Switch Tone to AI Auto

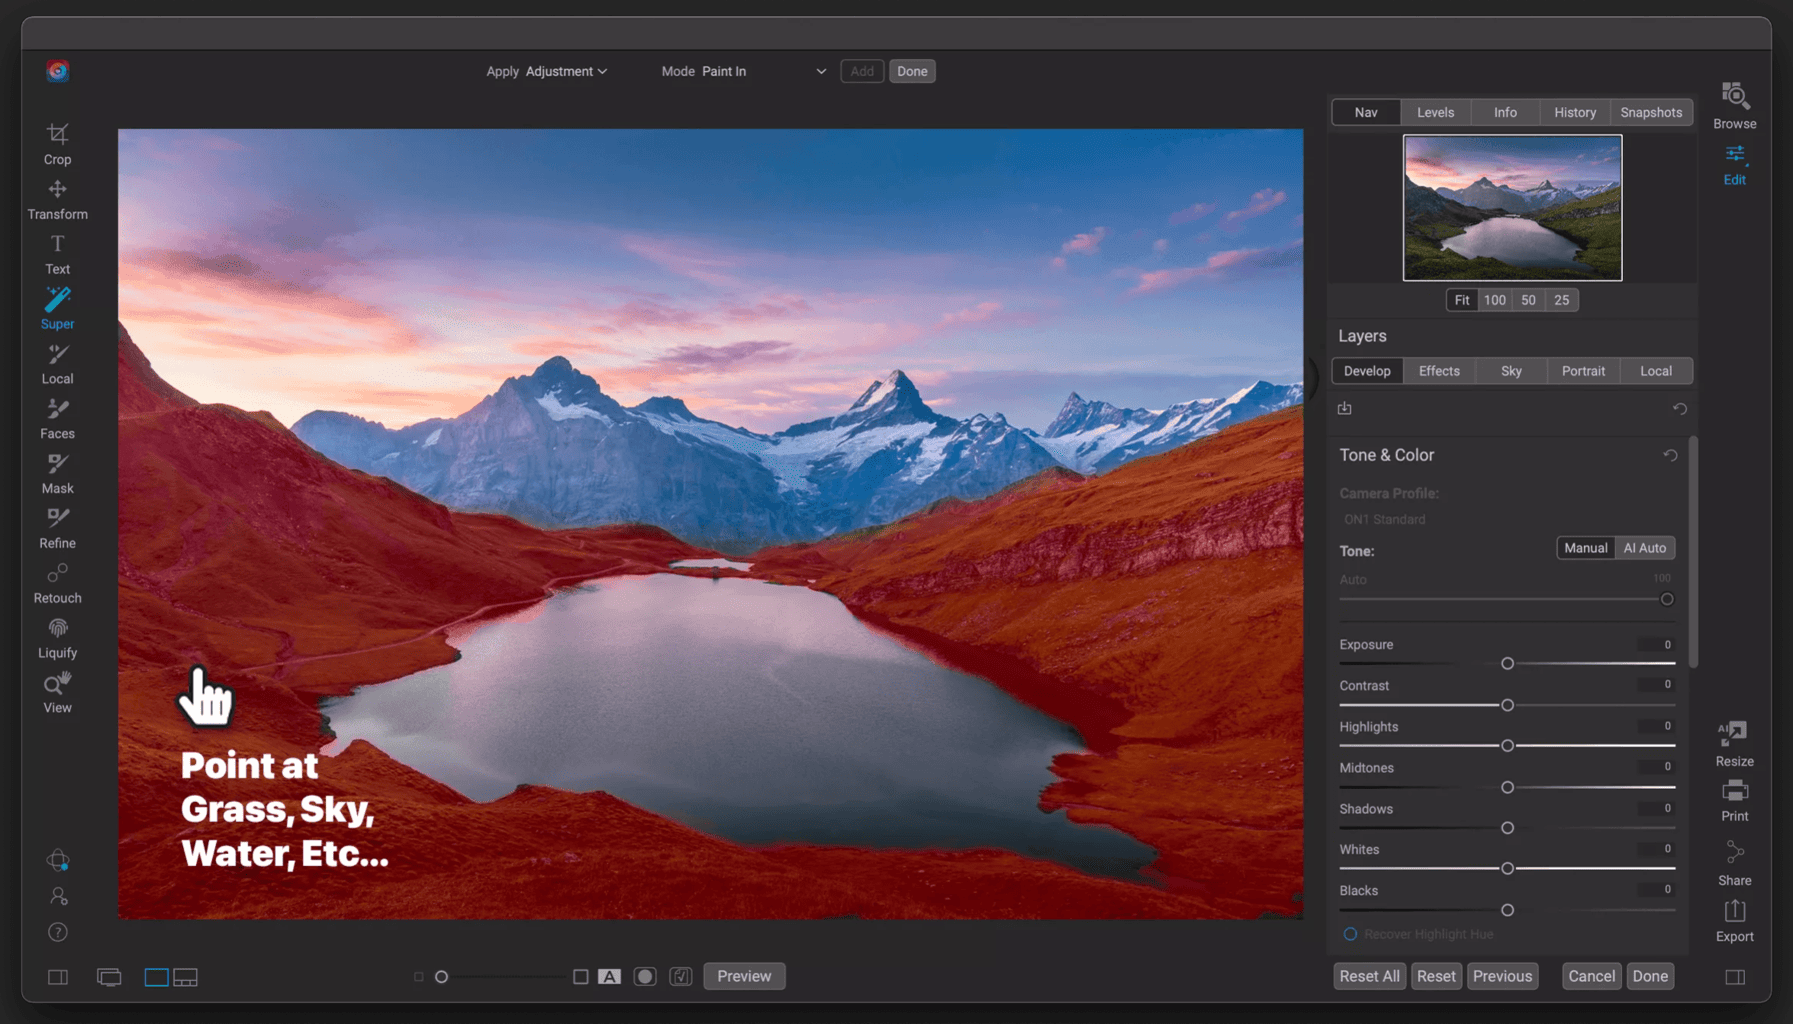[x=1644, y=548]
